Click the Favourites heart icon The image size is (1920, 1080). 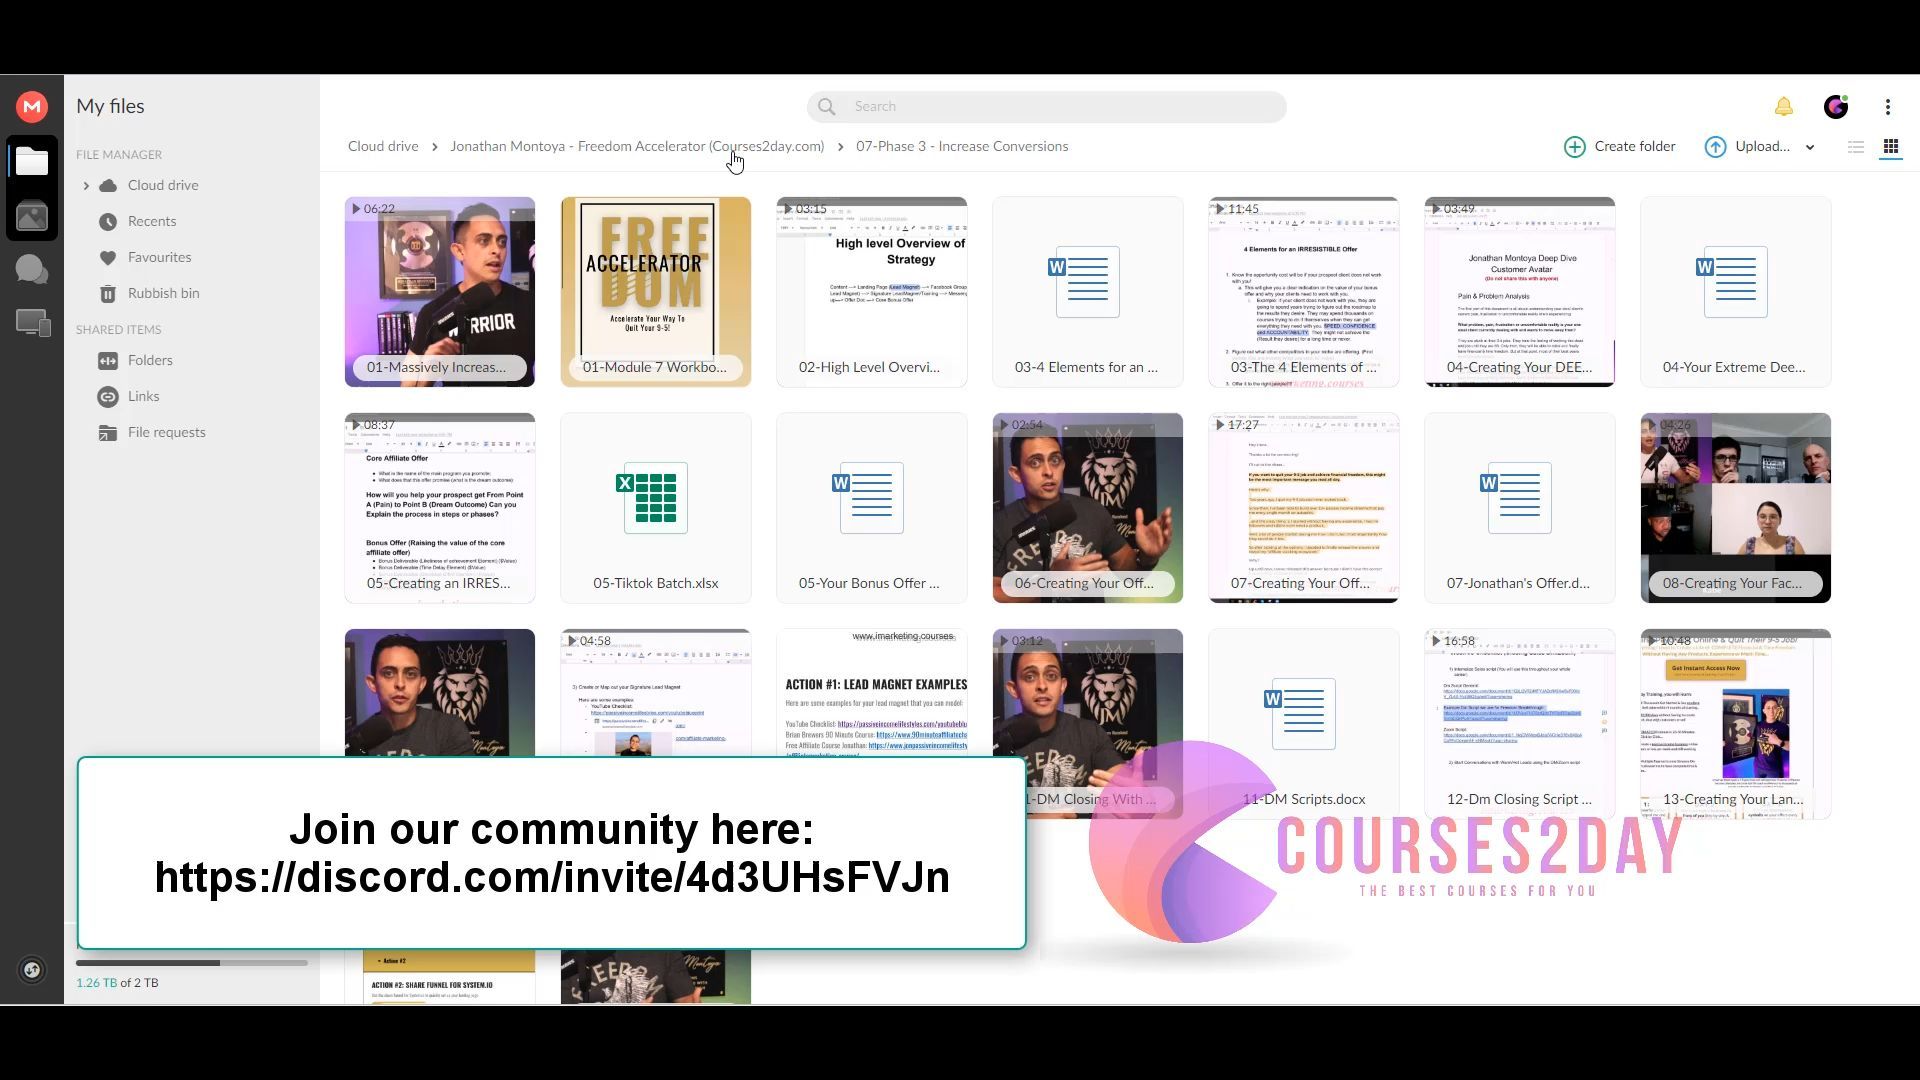108,257
